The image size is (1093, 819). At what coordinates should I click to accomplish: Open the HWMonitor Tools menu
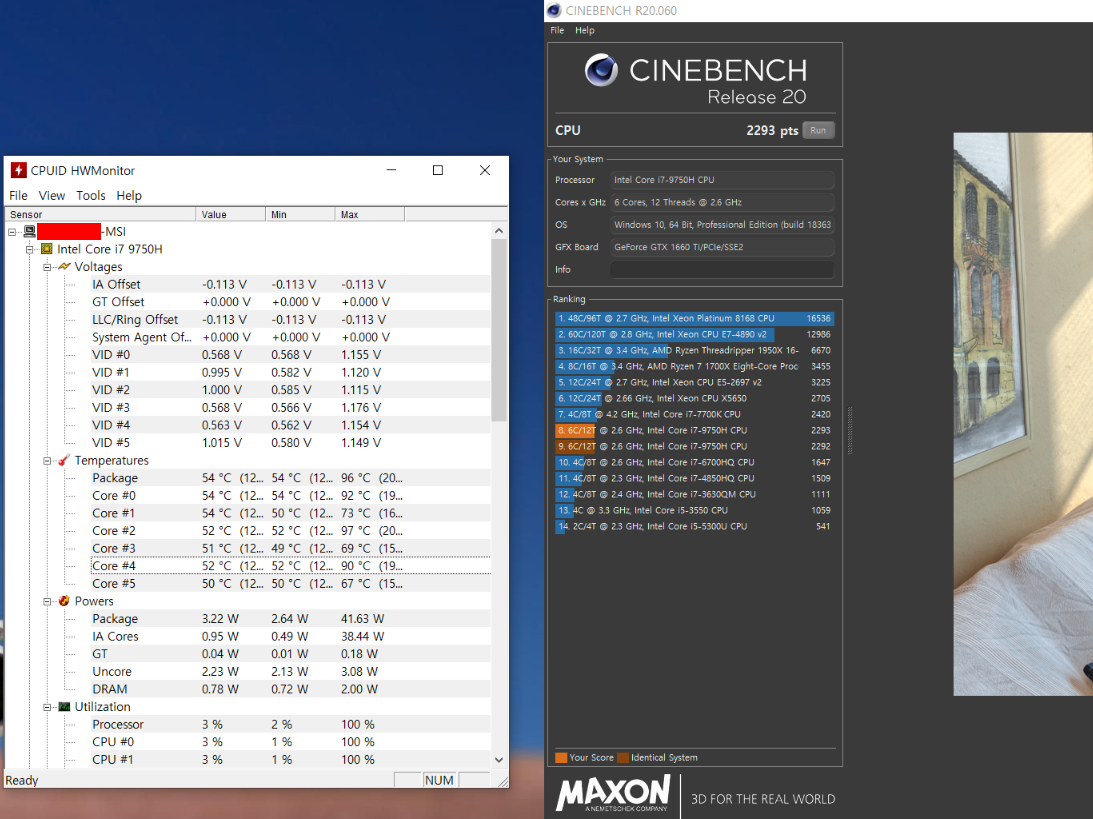pos(91,195)
